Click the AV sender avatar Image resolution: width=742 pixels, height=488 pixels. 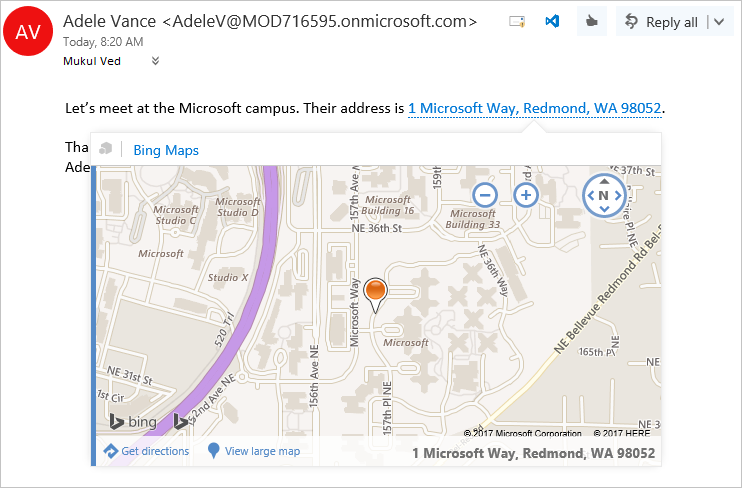point(28,31)
